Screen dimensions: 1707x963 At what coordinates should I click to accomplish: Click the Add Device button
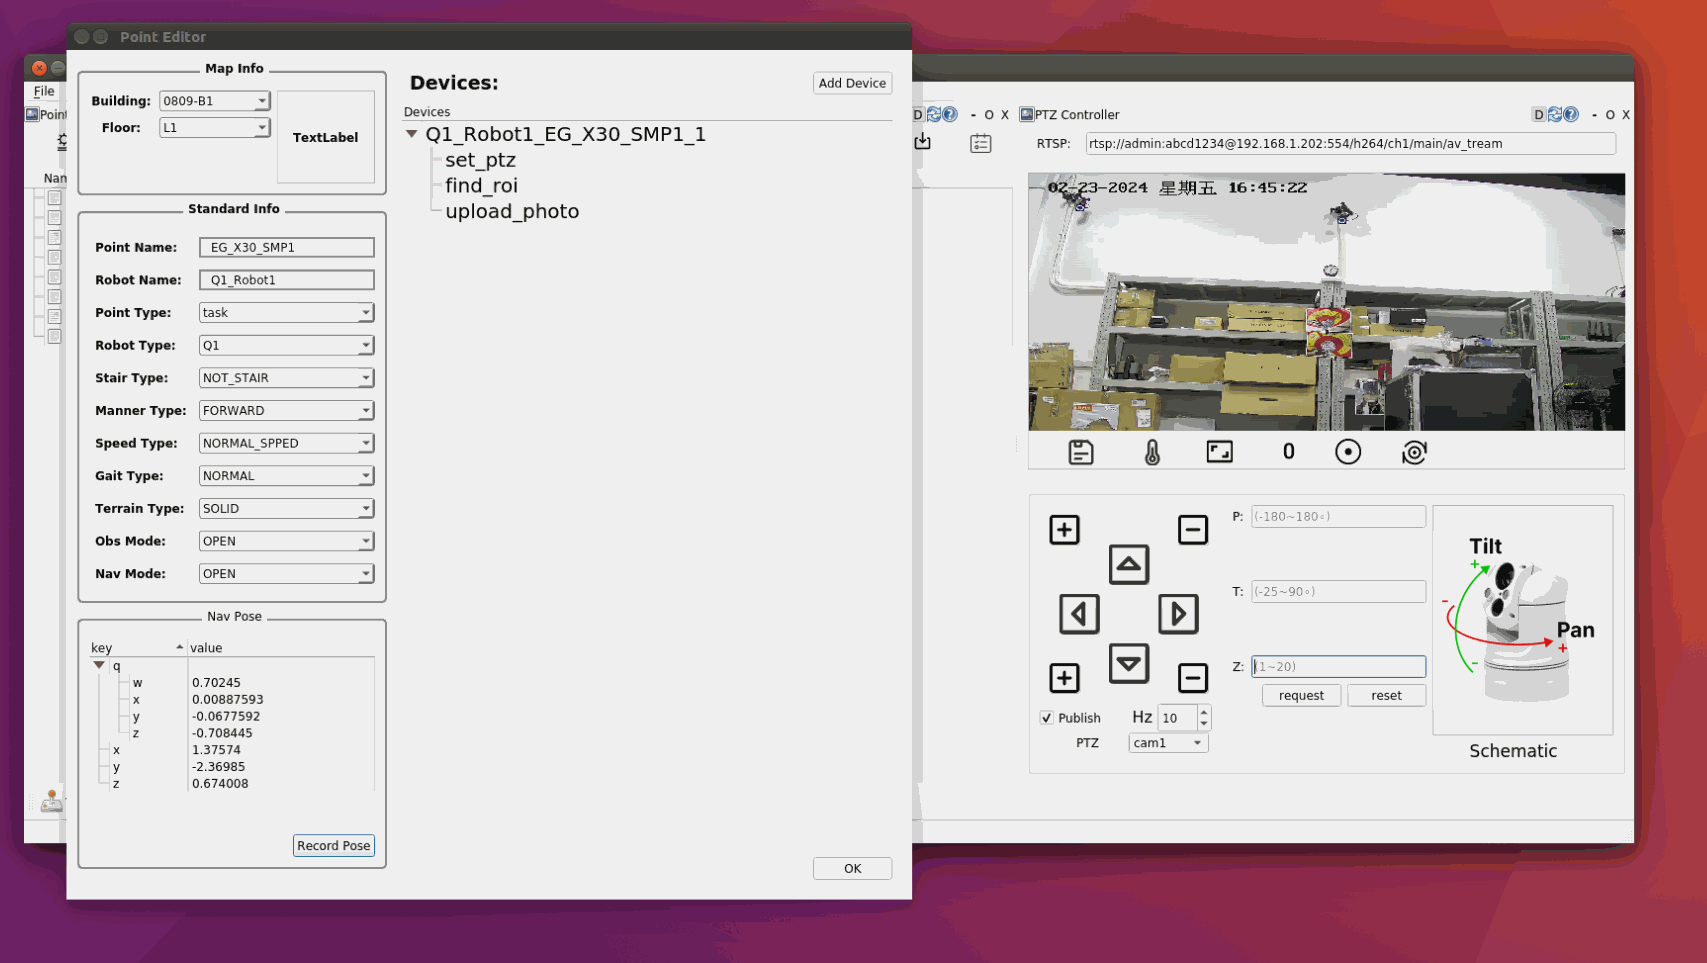(x=851, y=83)
